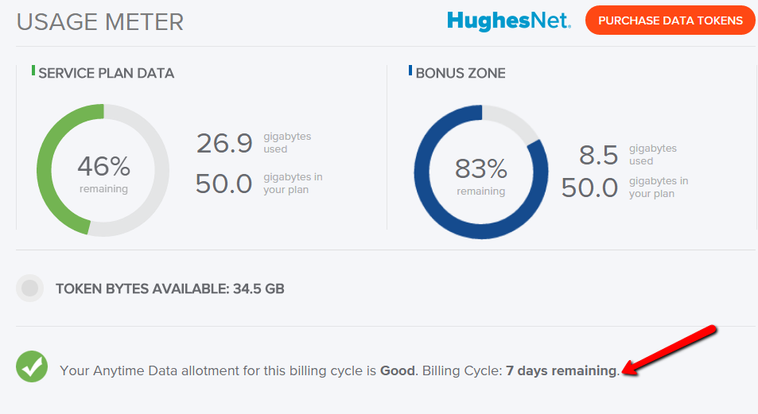Click the blue Bonus Zone donut chart
758x414 pixels.
[x=481, y=172]
